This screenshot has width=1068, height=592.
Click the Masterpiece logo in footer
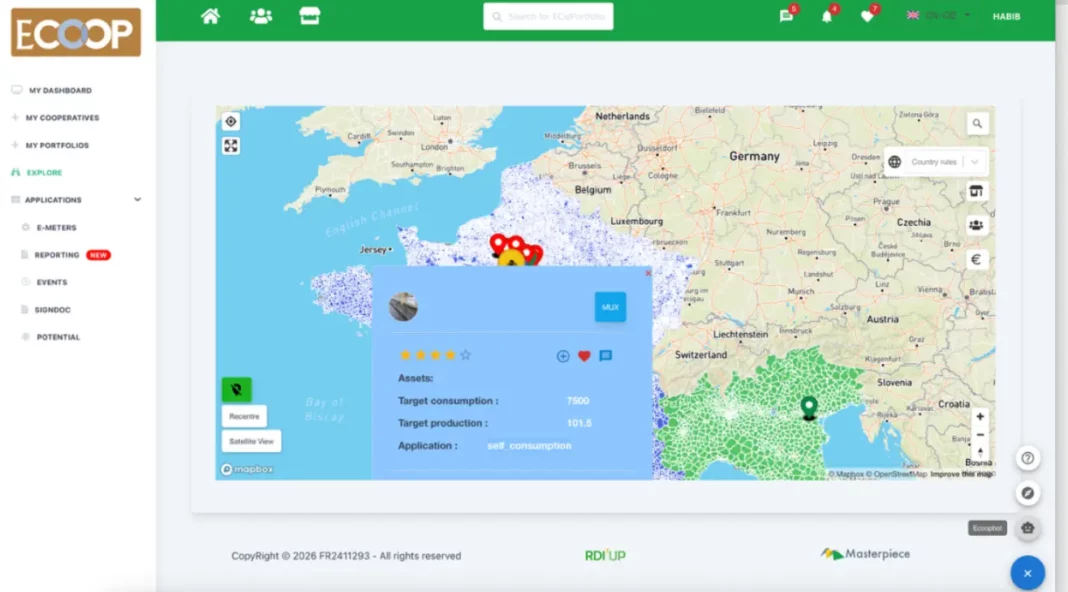pyautogui.click(x=865, y=554)
